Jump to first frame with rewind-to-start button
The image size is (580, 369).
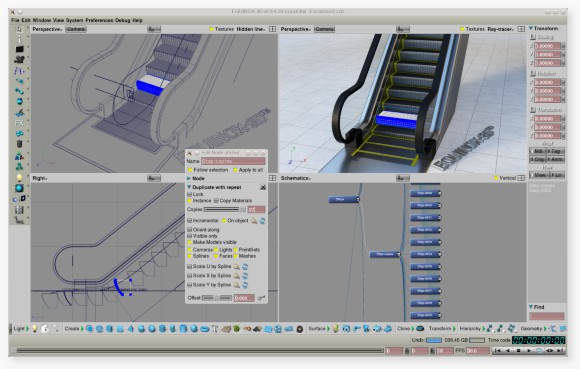[x=498, y=350]
